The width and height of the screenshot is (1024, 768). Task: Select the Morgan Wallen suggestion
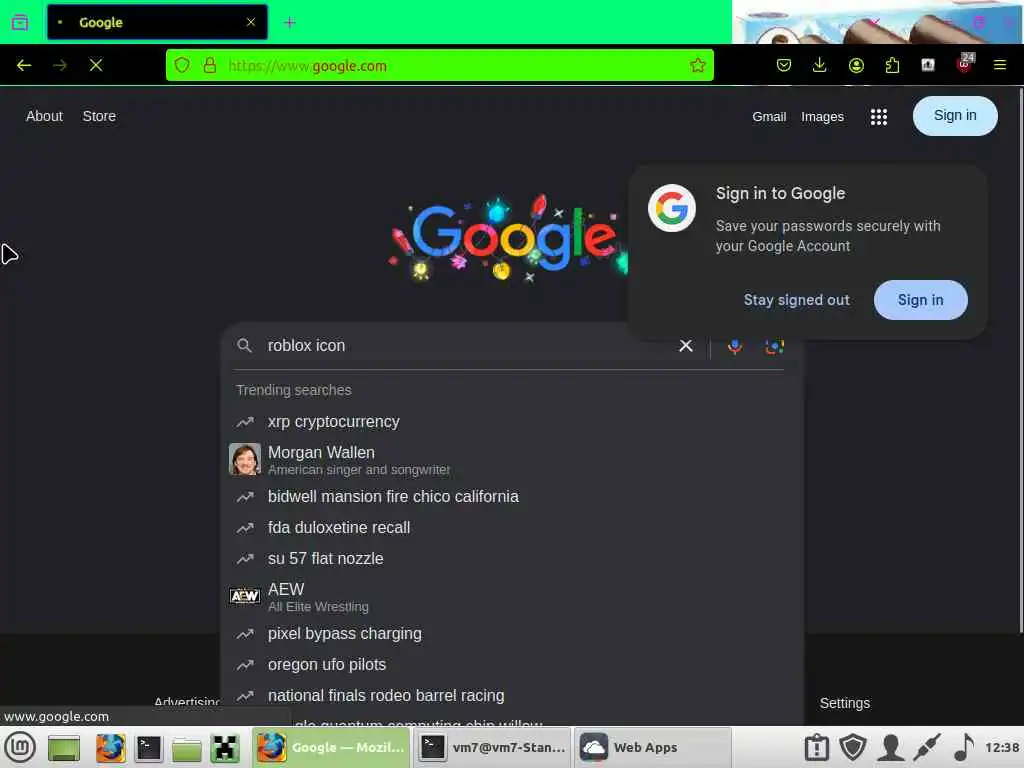[511, 460]
